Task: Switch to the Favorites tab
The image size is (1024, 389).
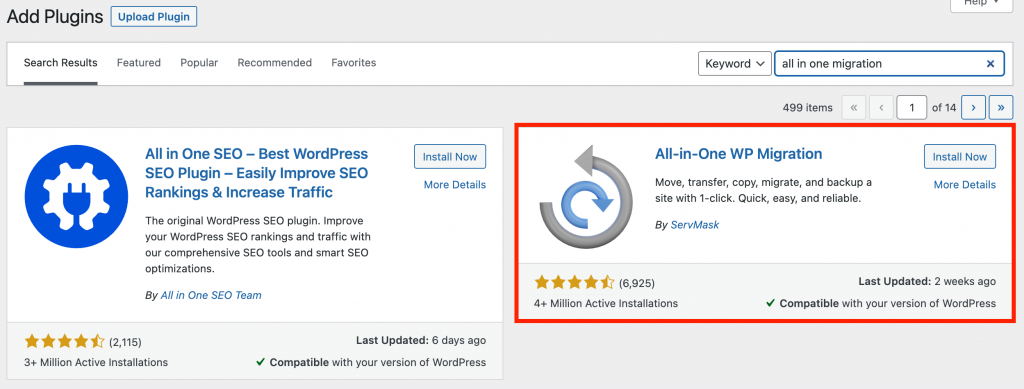Action: coord(353,63)
